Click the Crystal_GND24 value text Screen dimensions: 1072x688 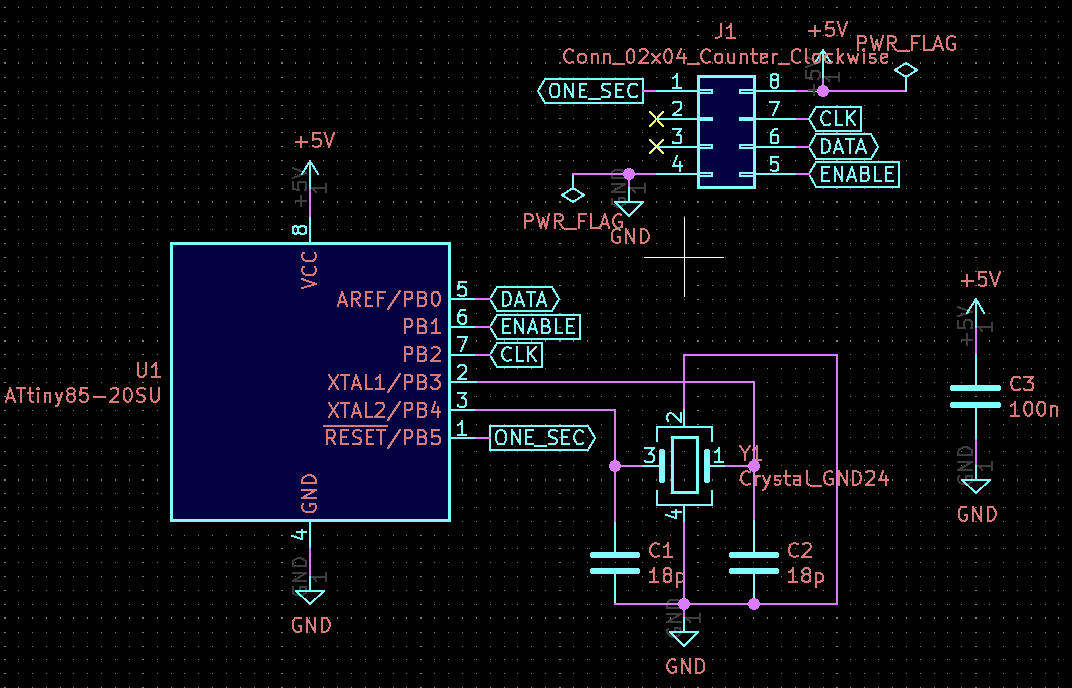(814, 479)
